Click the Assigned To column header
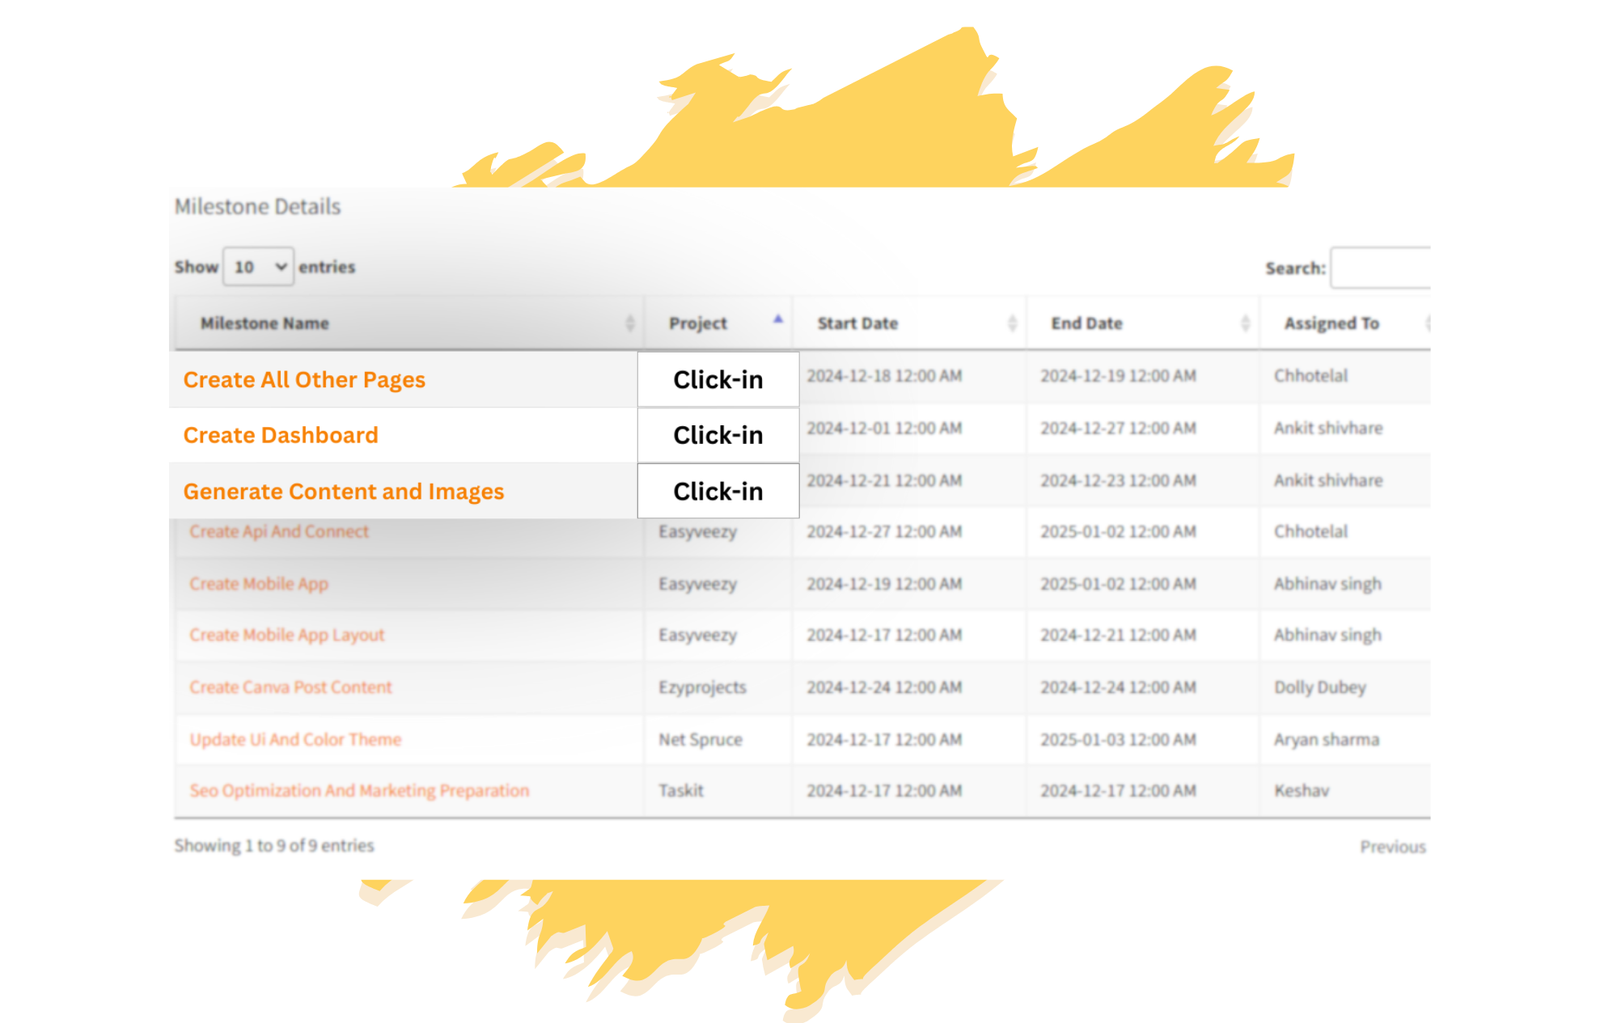This screenshot has height=1023, width=1600. (x=1331, y=323)
